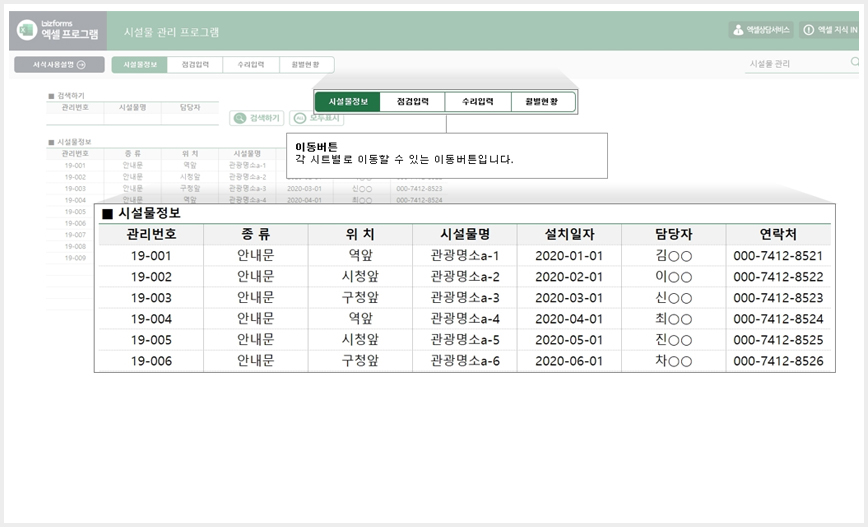Select the 관광명소a-5 facility name cell
This screenshot has height=527, width=868.
pyautogui.click(x=465, y=340)
